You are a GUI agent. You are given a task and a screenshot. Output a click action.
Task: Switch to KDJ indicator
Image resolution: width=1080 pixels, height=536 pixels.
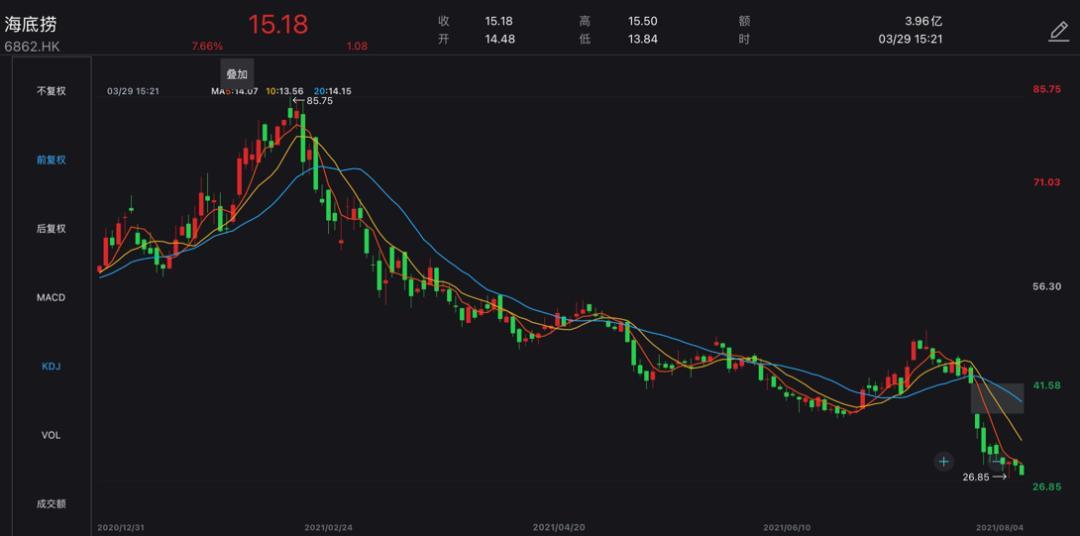[x=51, y=367]
